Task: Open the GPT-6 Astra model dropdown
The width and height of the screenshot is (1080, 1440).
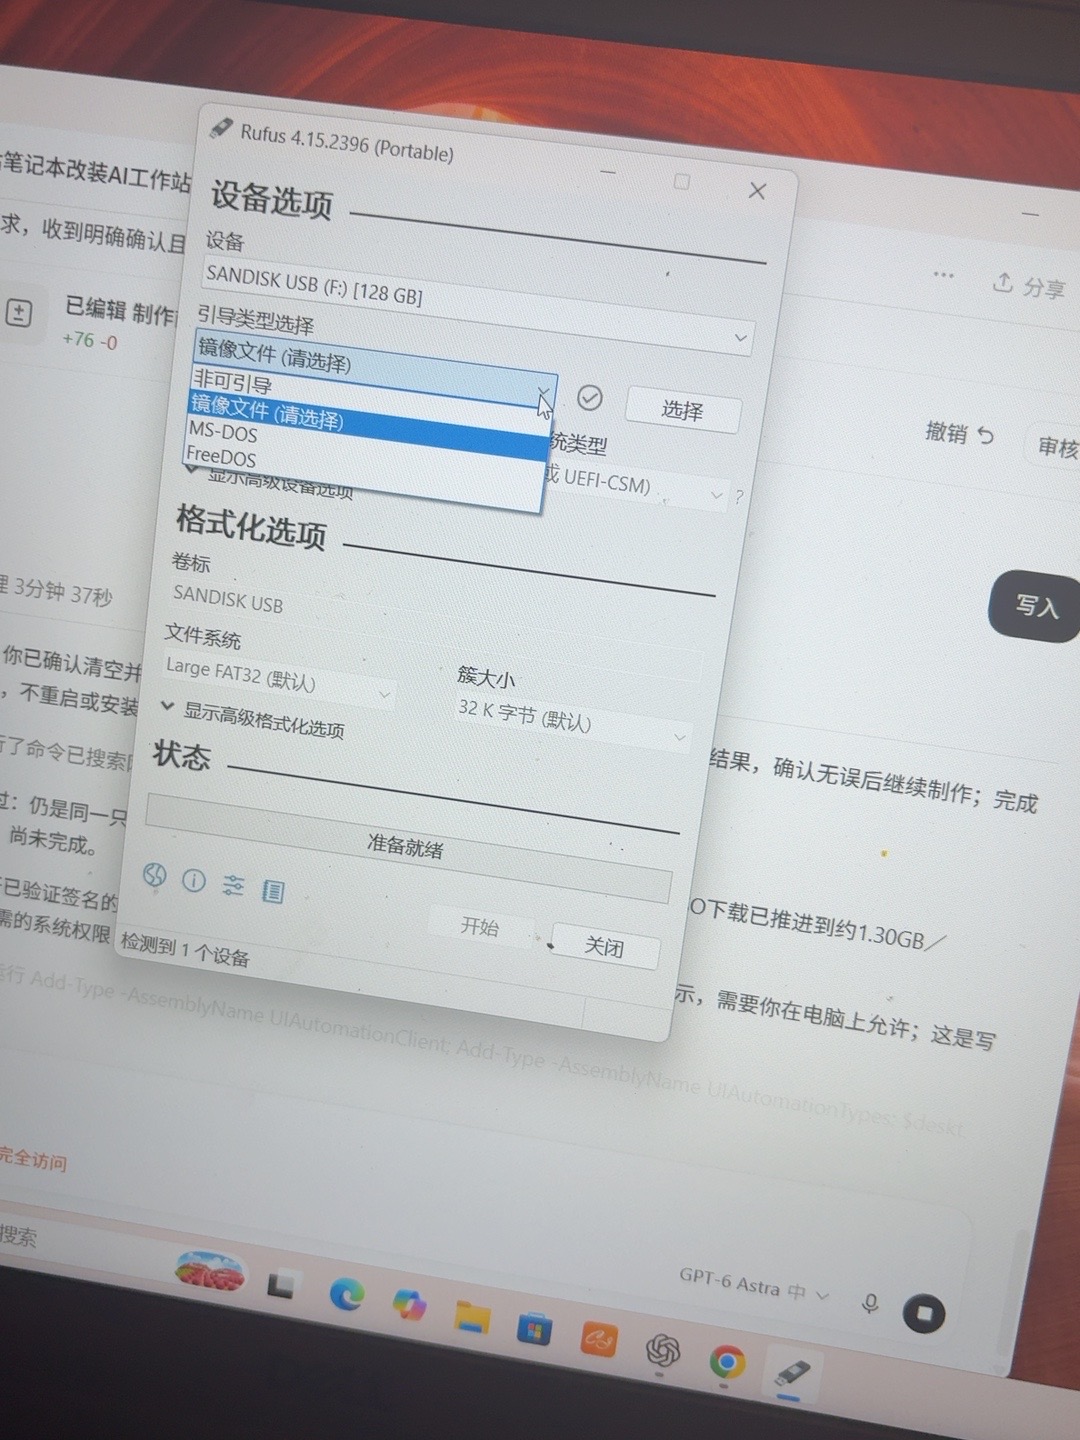Action: pos(754,1285)
